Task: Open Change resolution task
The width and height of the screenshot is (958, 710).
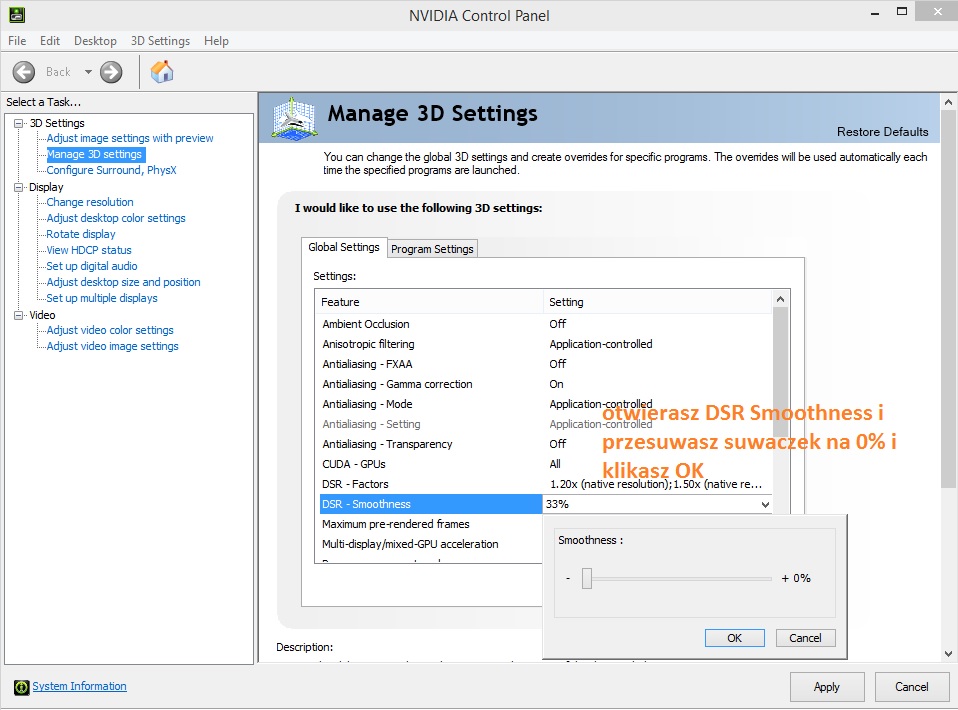Action: pos(90,202)
